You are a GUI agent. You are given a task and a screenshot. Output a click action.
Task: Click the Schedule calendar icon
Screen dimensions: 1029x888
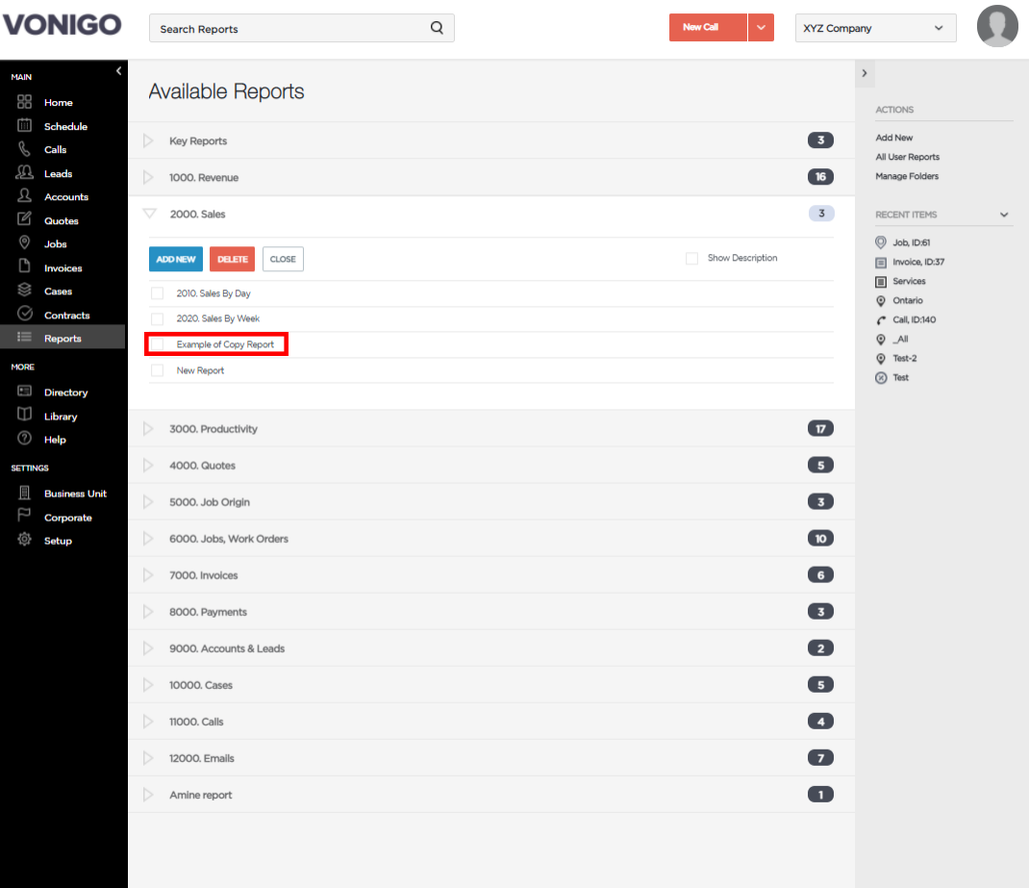[x=24, y=125]
